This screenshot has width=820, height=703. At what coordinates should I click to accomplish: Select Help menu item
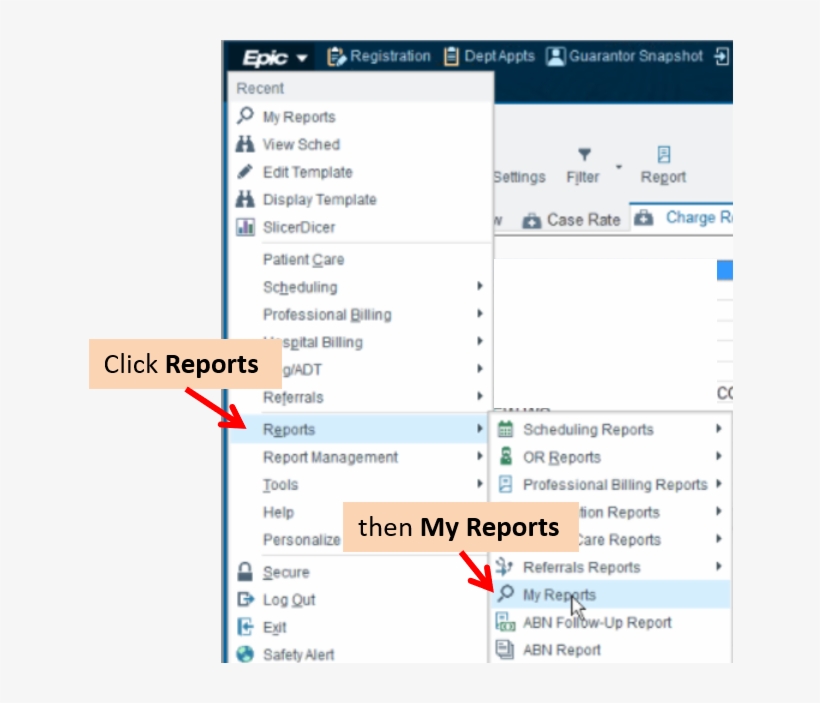(278, 512)
